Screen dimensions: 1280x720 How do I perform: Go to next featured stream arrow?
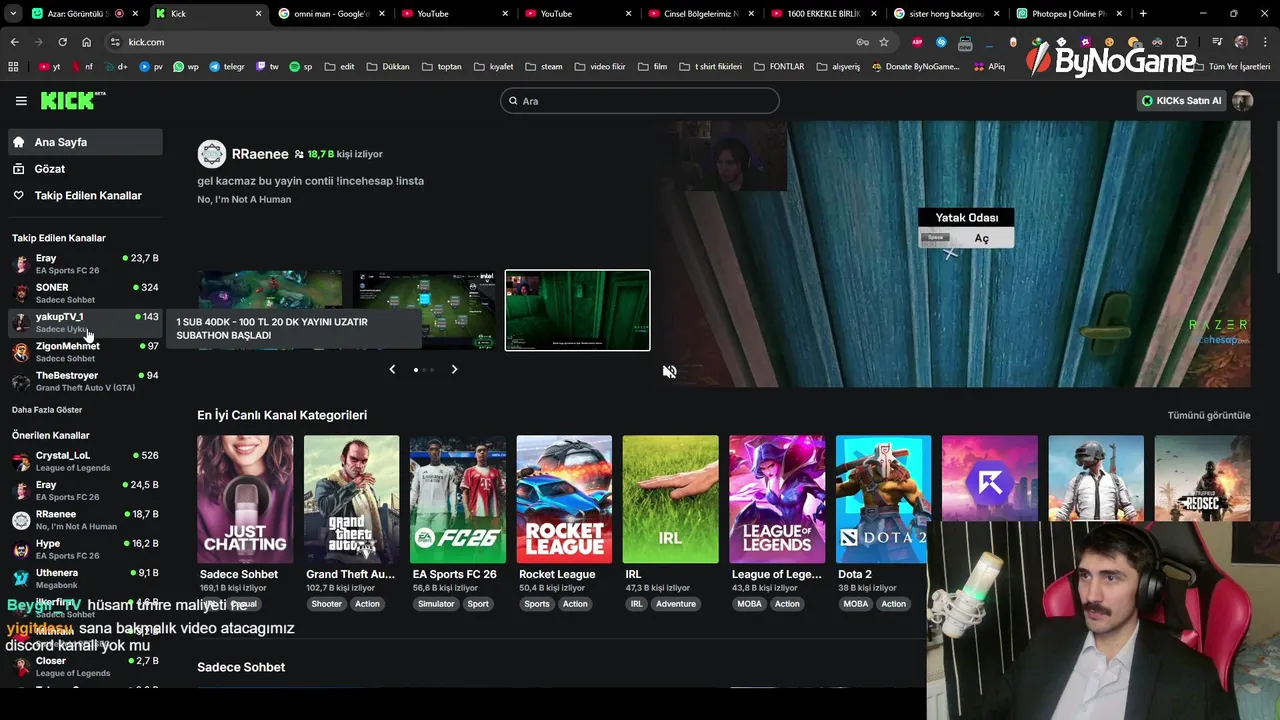pyautogui.click(x=454, y=369)
